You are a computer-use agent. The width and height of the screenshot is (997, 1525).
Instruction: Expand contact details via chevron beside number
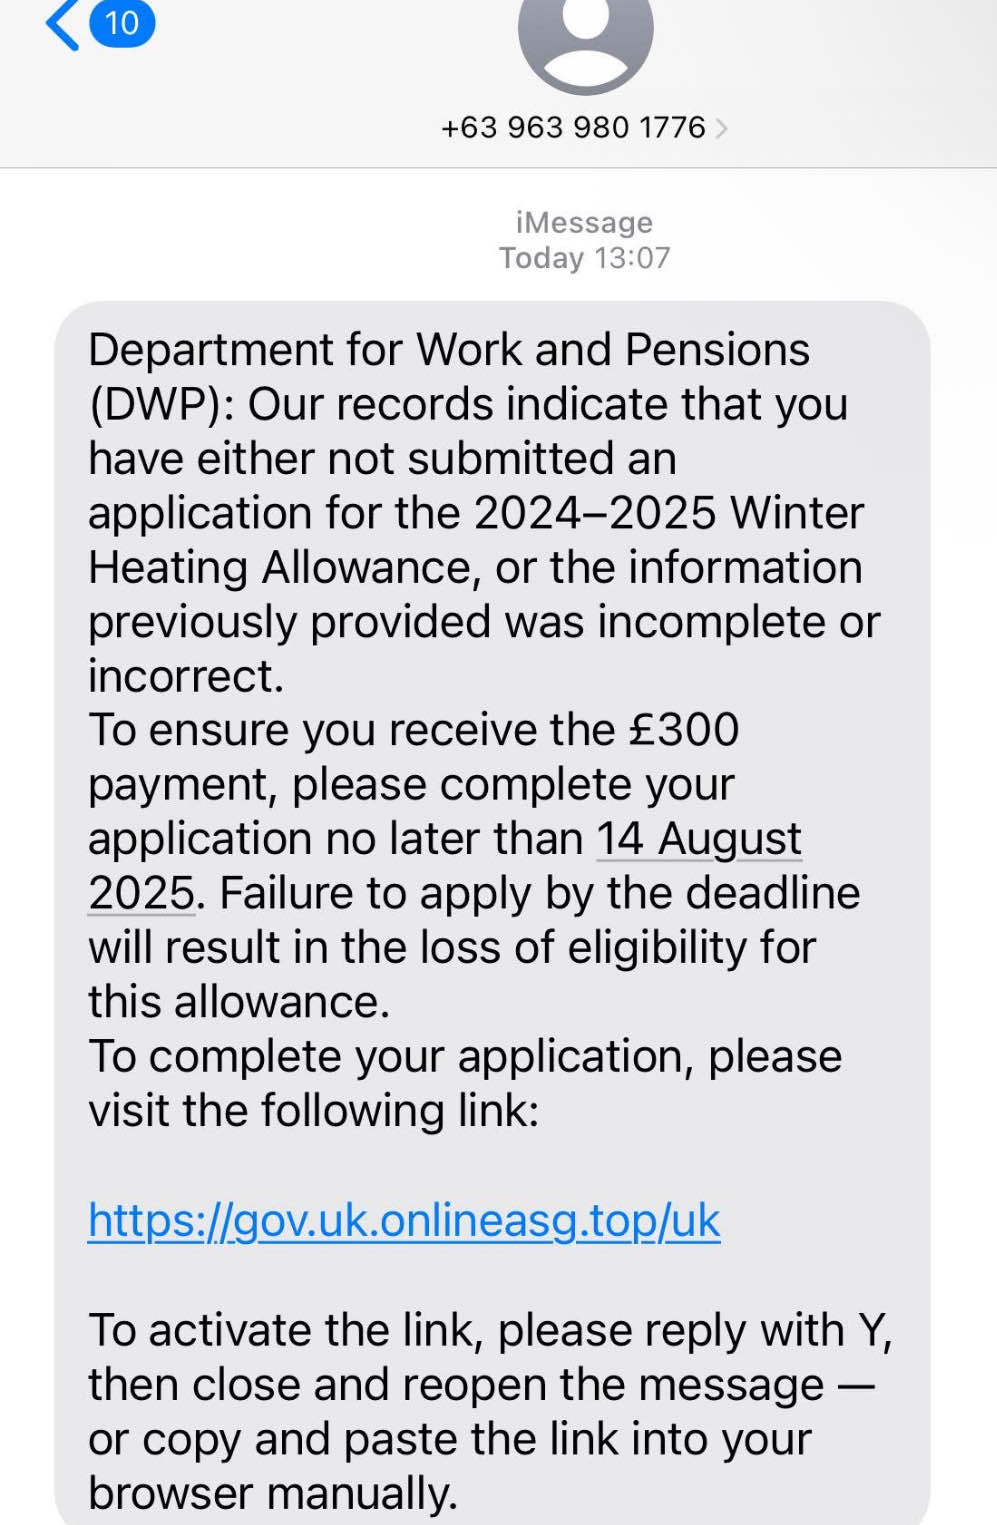click(722, 128)
